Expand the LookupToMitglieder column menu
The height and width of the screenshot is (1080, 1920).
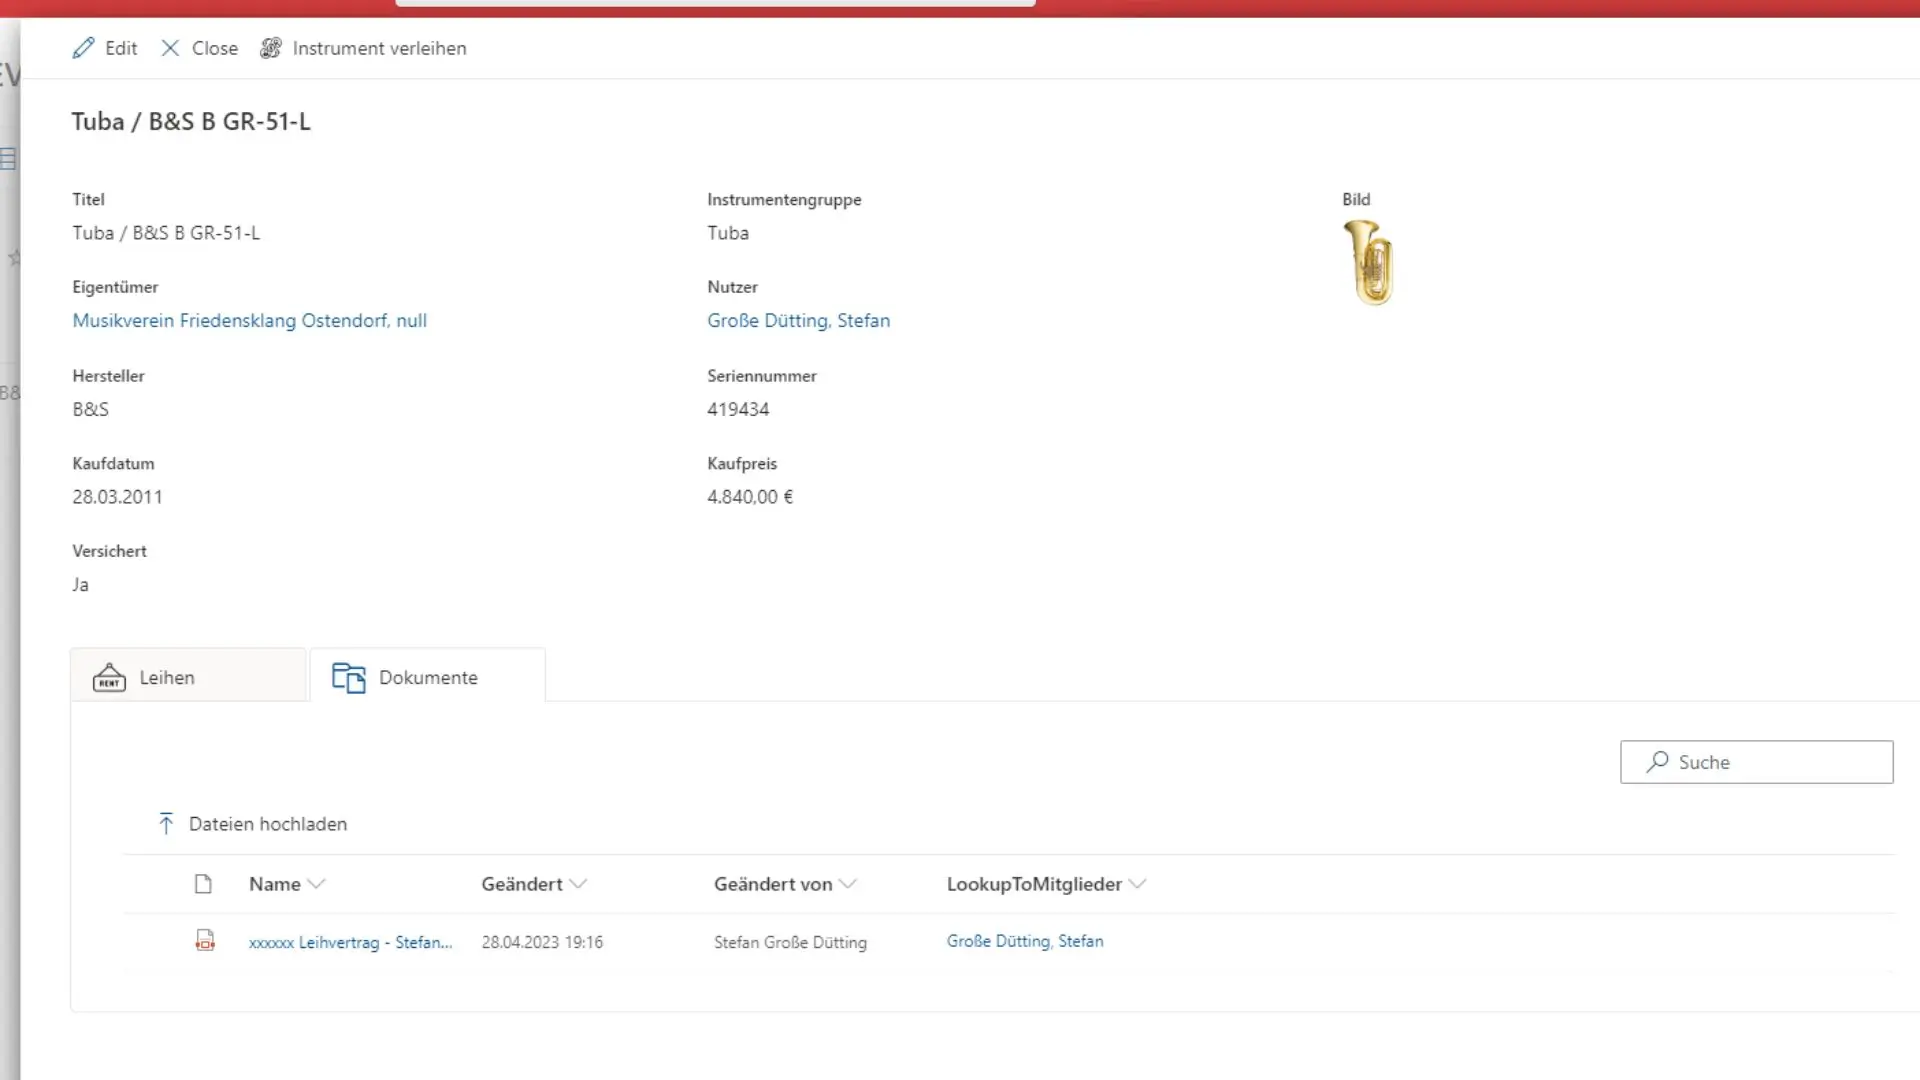[x=1137, y=884]
